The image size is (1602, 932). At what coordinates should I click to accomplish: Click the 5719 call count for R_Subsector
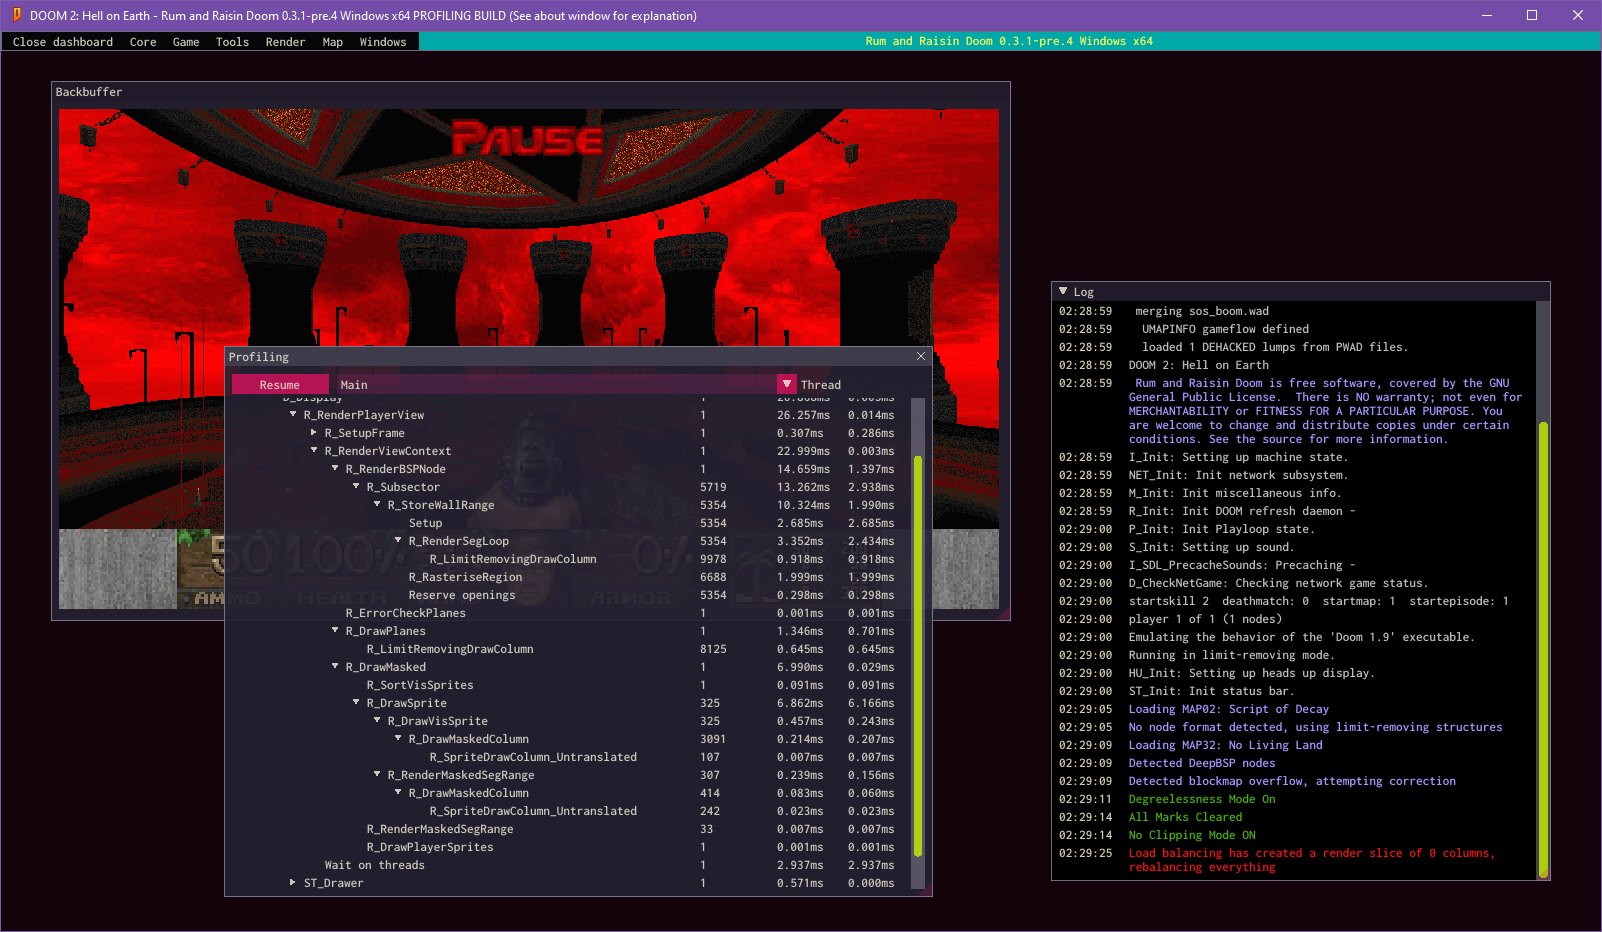pyautogui.click(x=713, y=487)
